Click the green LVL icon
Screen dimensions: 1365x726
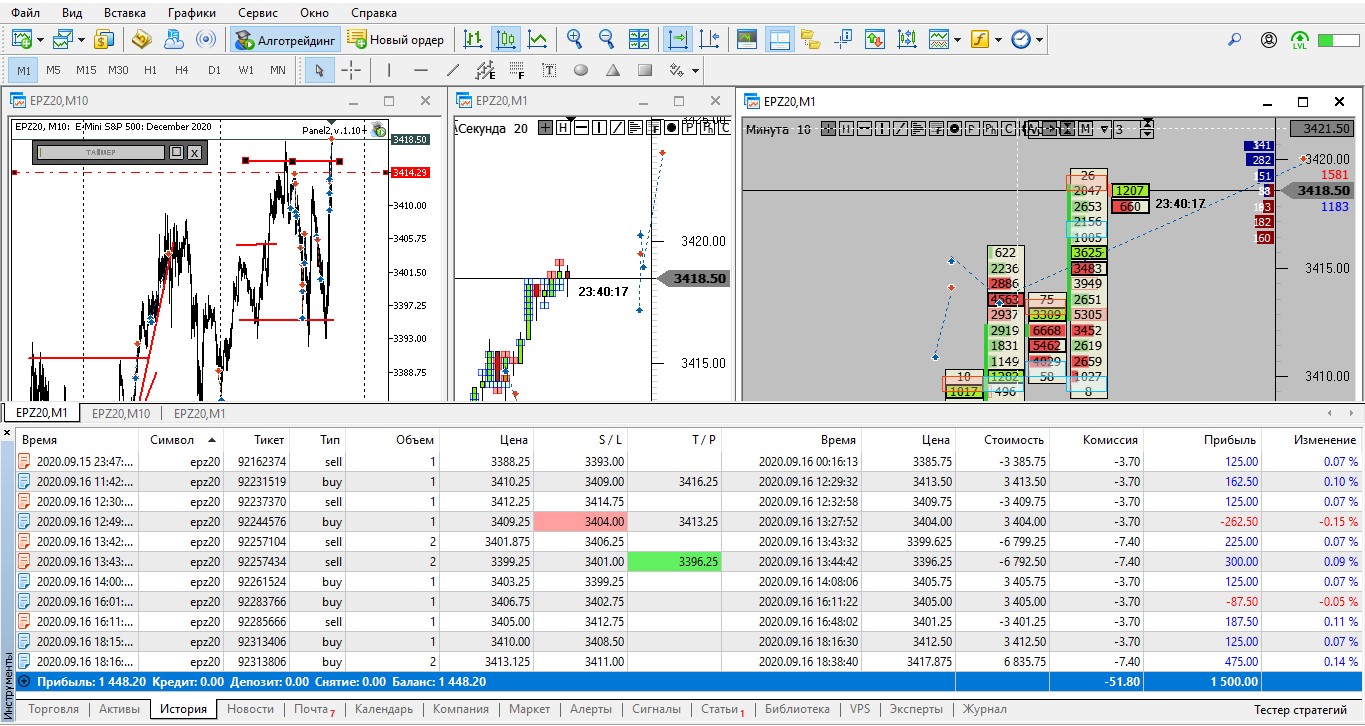pos(1300,40)
